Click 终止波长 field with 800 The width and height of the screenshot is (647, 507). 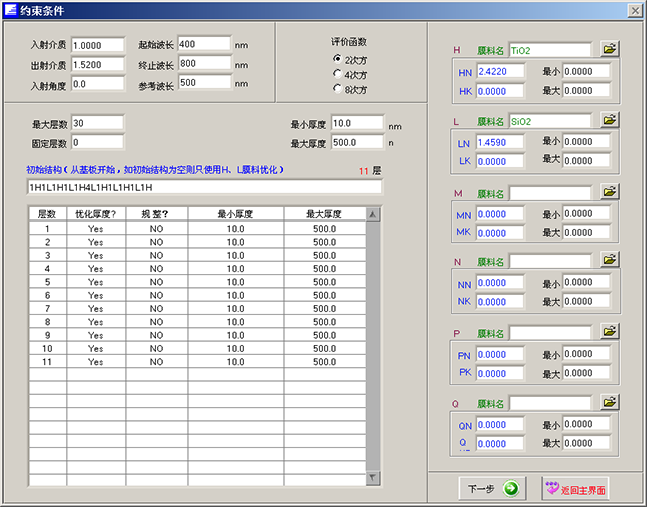[x=204, y=63]
